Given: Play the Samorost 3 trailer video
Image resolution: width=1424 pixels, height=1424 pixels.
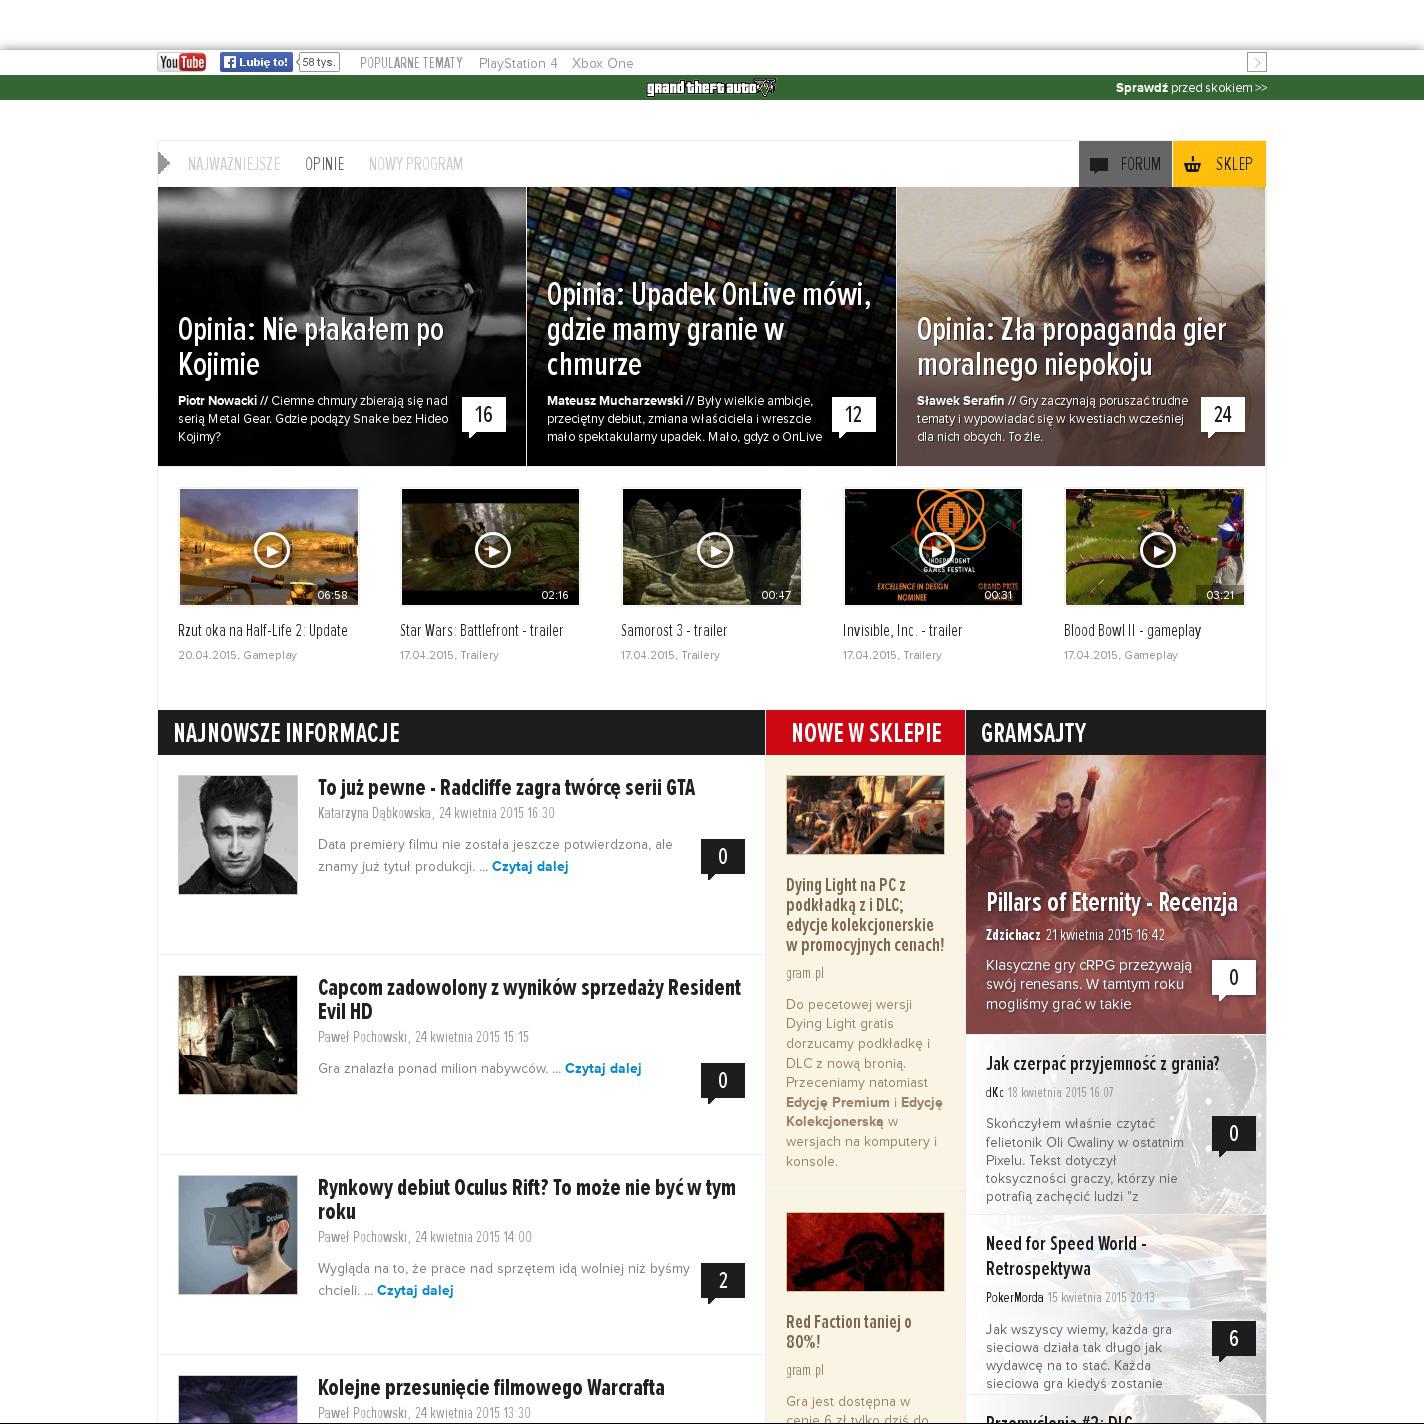Looking at the screenshot, I should click(x=714, y=549).
